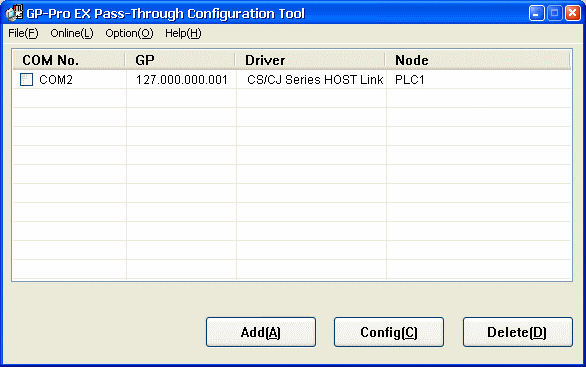
Task: Click the Node column header
Action: (x=478, y=60)
